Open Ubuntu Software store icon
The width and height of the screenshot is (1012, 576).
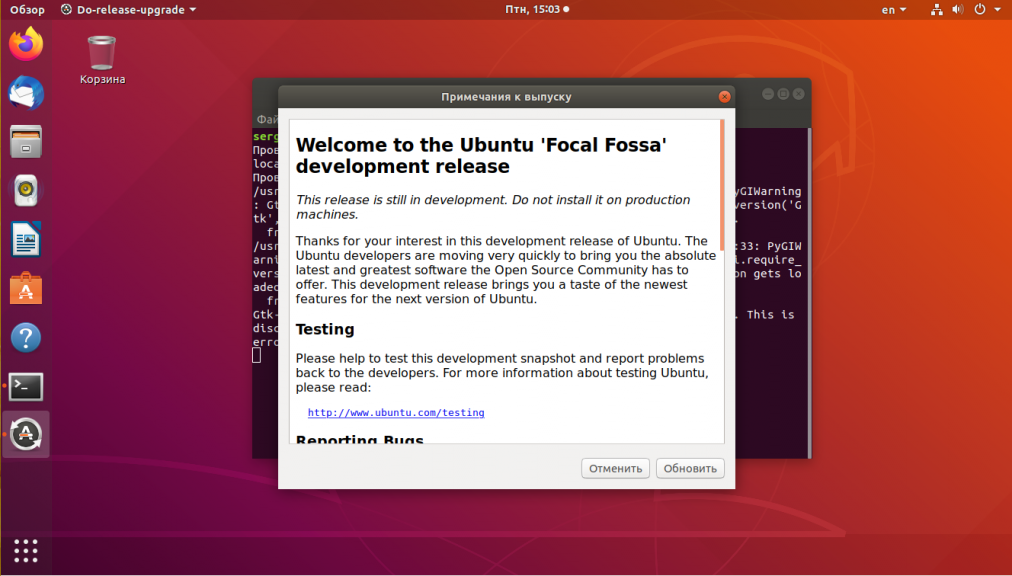(x=26, y=288)
